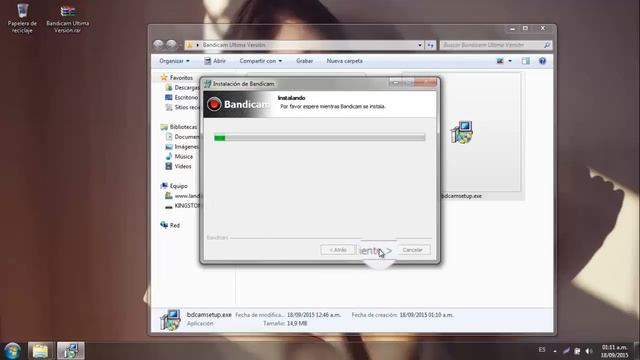Image resolution: width=640 pixels, height=360 pixels.
Task: Select Equipo in the navigation pane
Action: 174,186
